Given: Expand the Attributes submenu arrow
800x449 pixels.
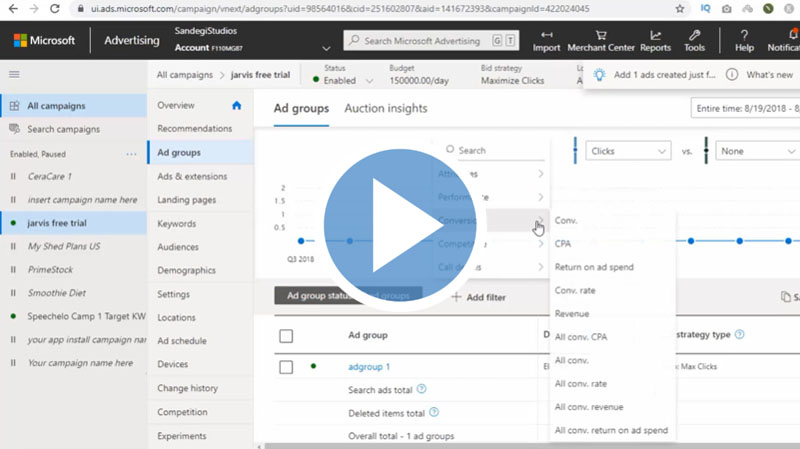Looking at the screenshot, I should (x=540, y=174).
